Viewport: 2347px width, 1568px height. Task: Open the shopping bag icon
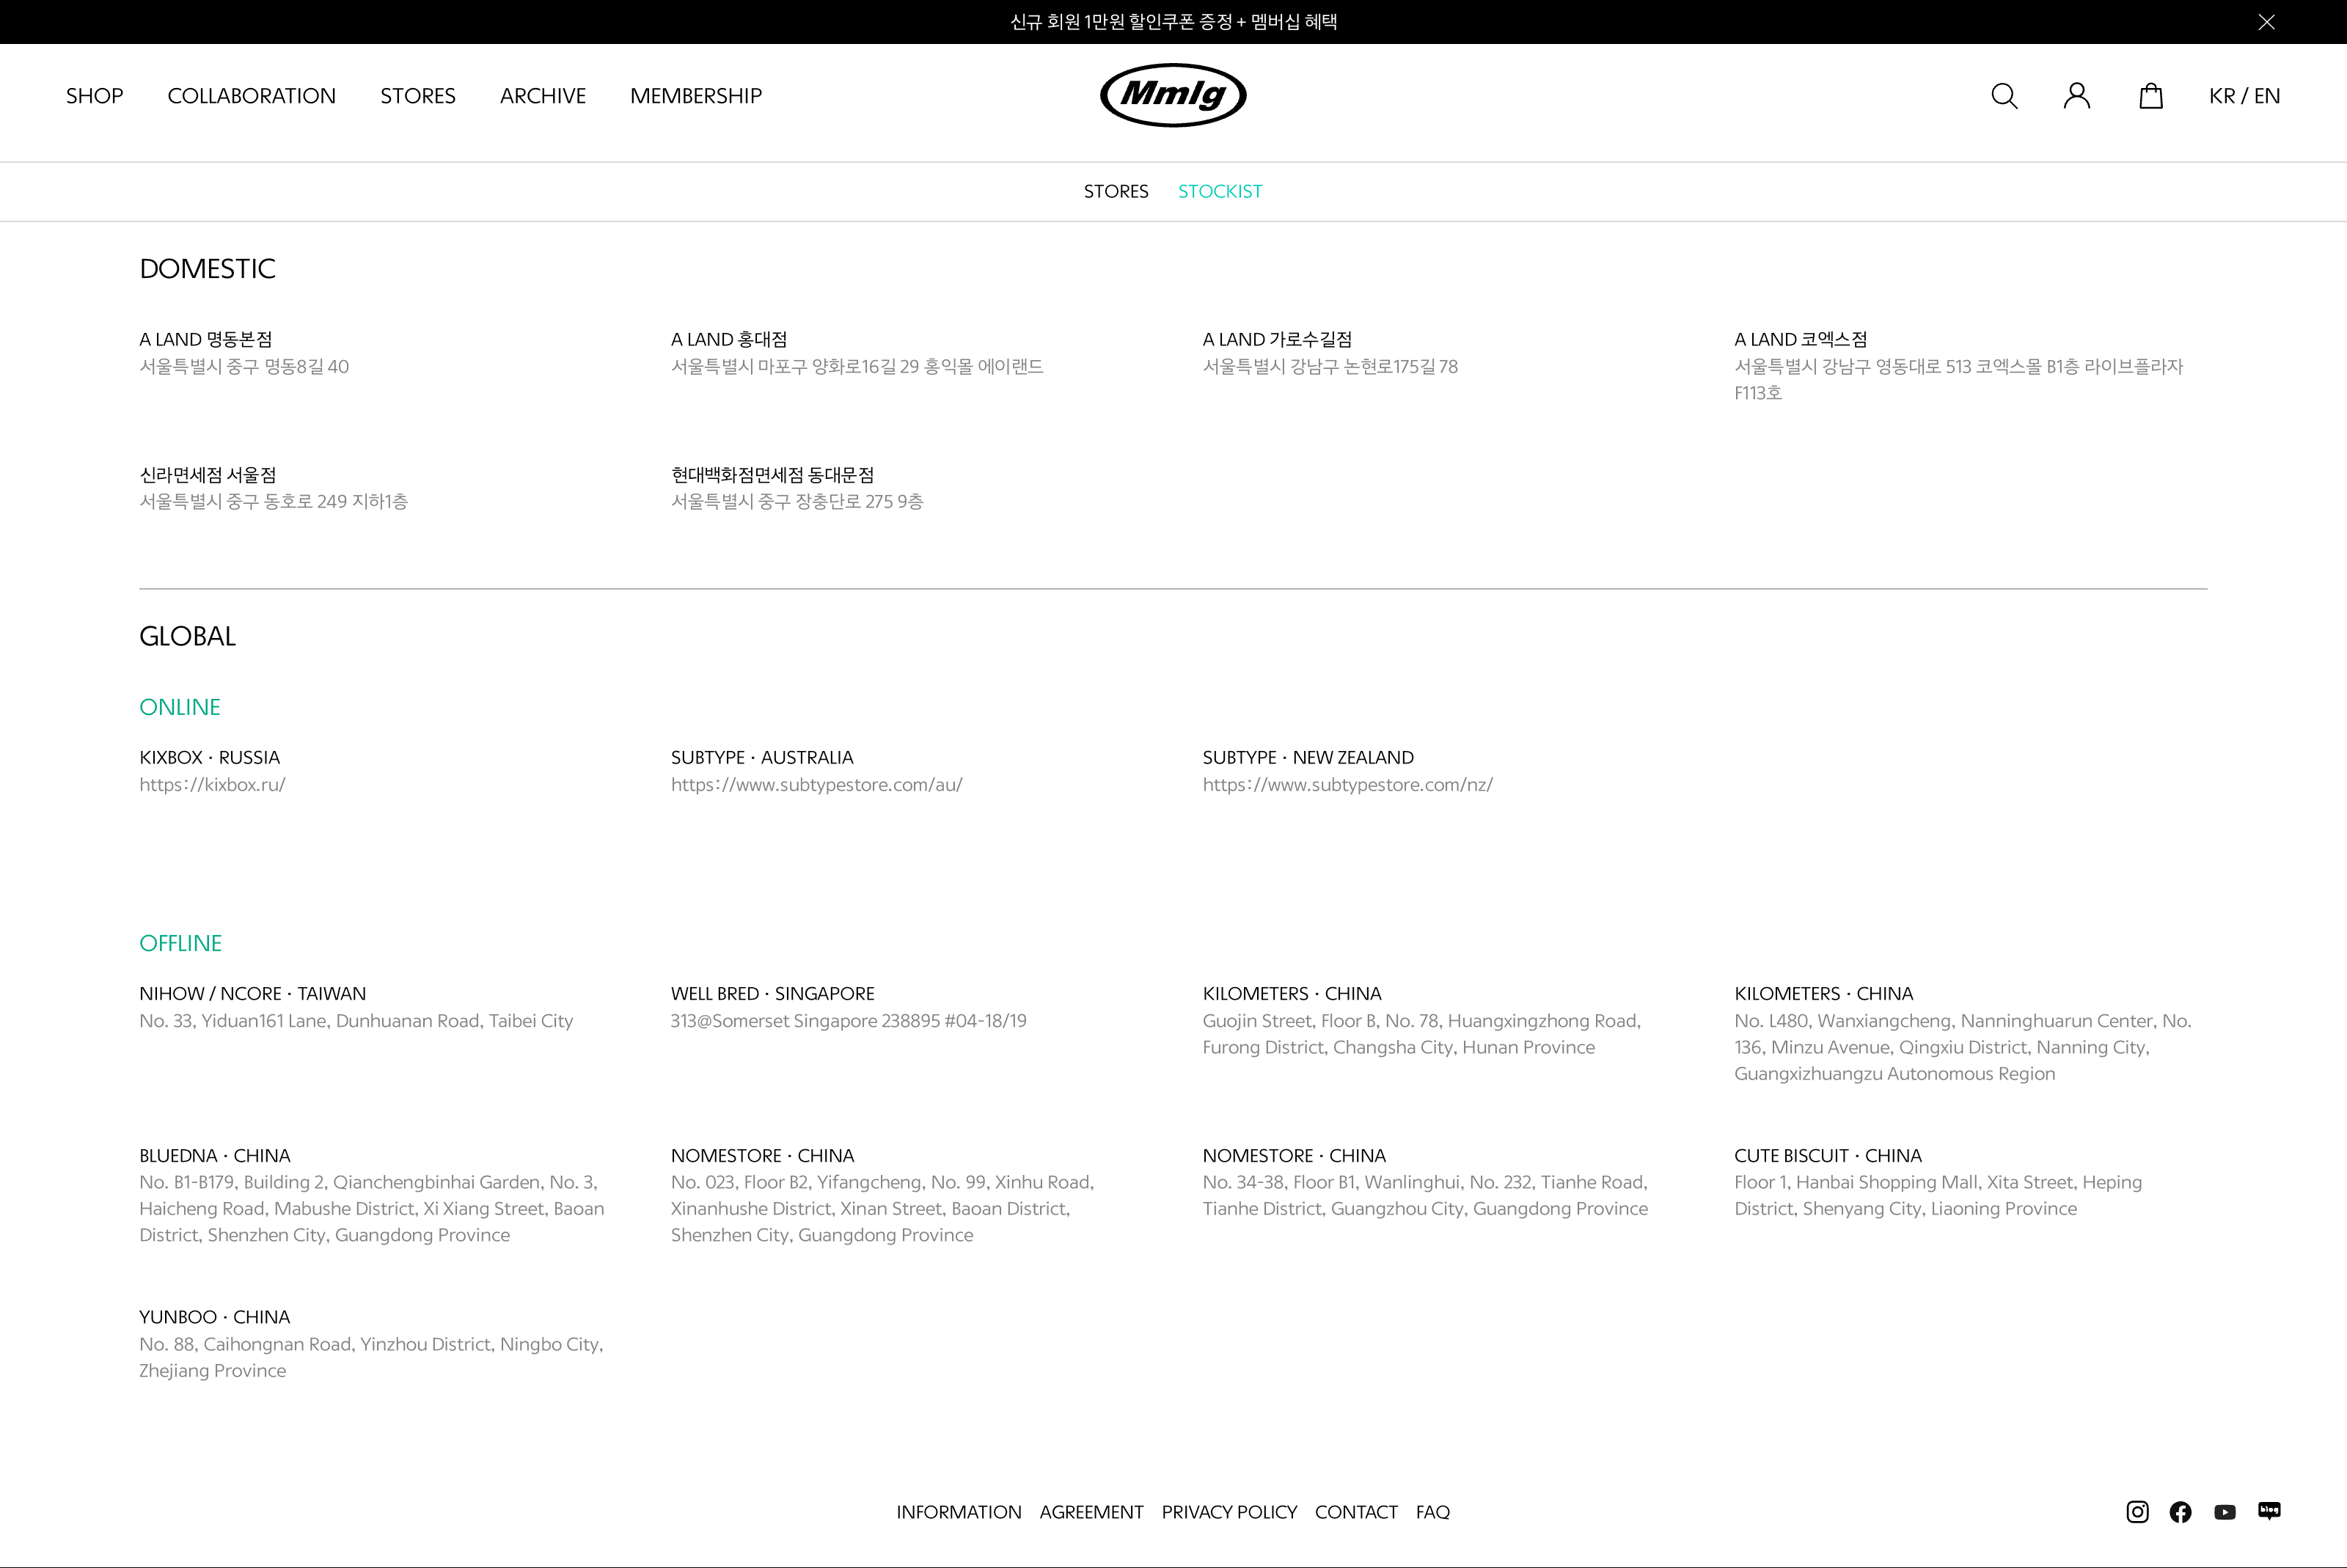pos(2151,96)
